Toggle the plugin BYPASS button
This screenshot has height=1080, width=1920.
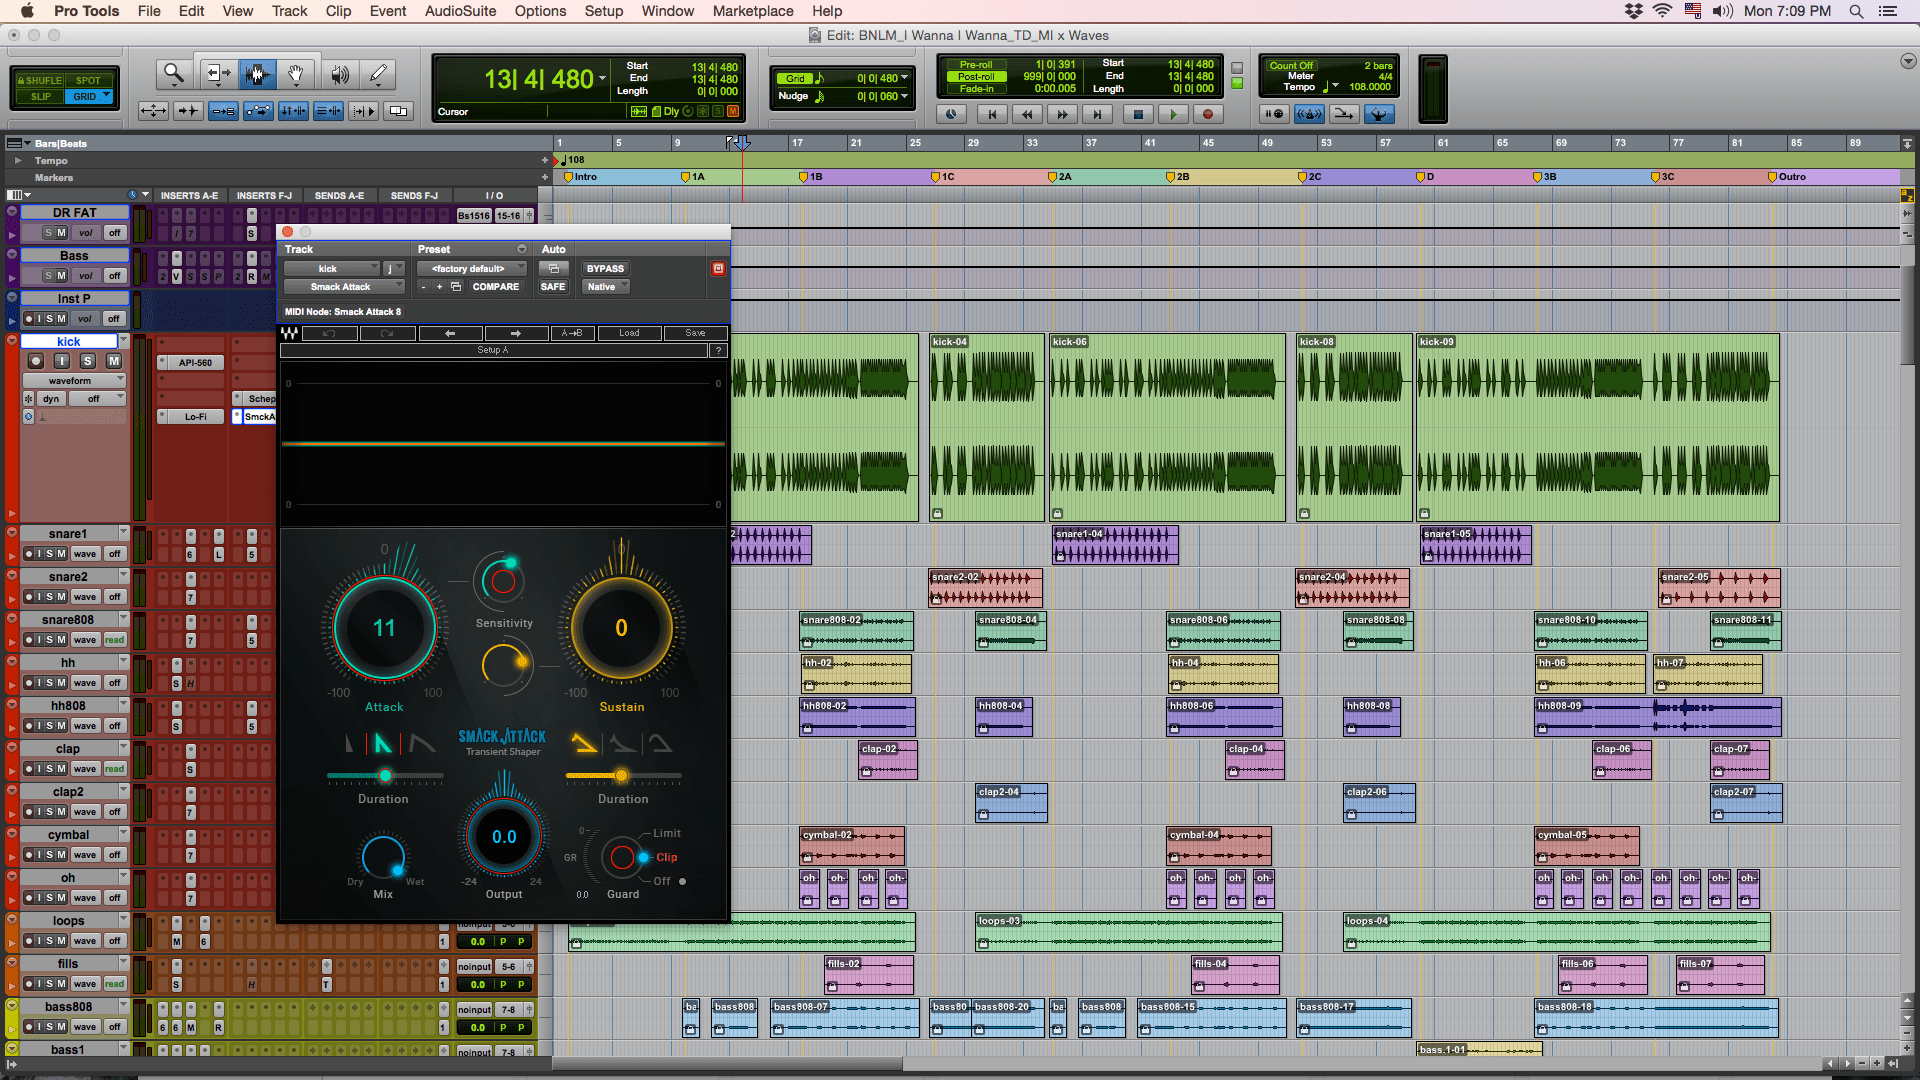[x=605, y=268]
